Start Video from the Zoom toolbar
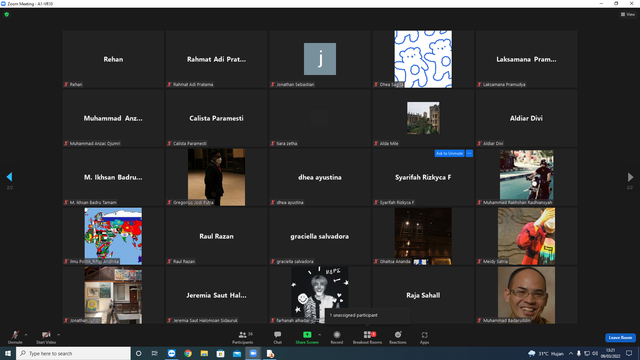 point(46,337)
